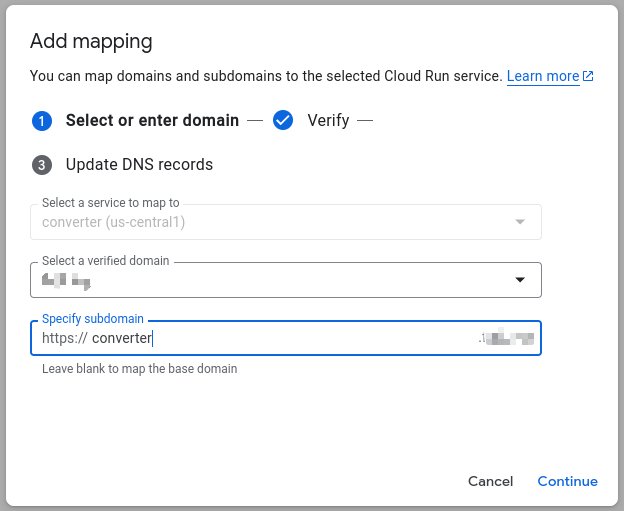Go to the Verify step label
The image size is (624, 511).
click(x=328, y=121)
